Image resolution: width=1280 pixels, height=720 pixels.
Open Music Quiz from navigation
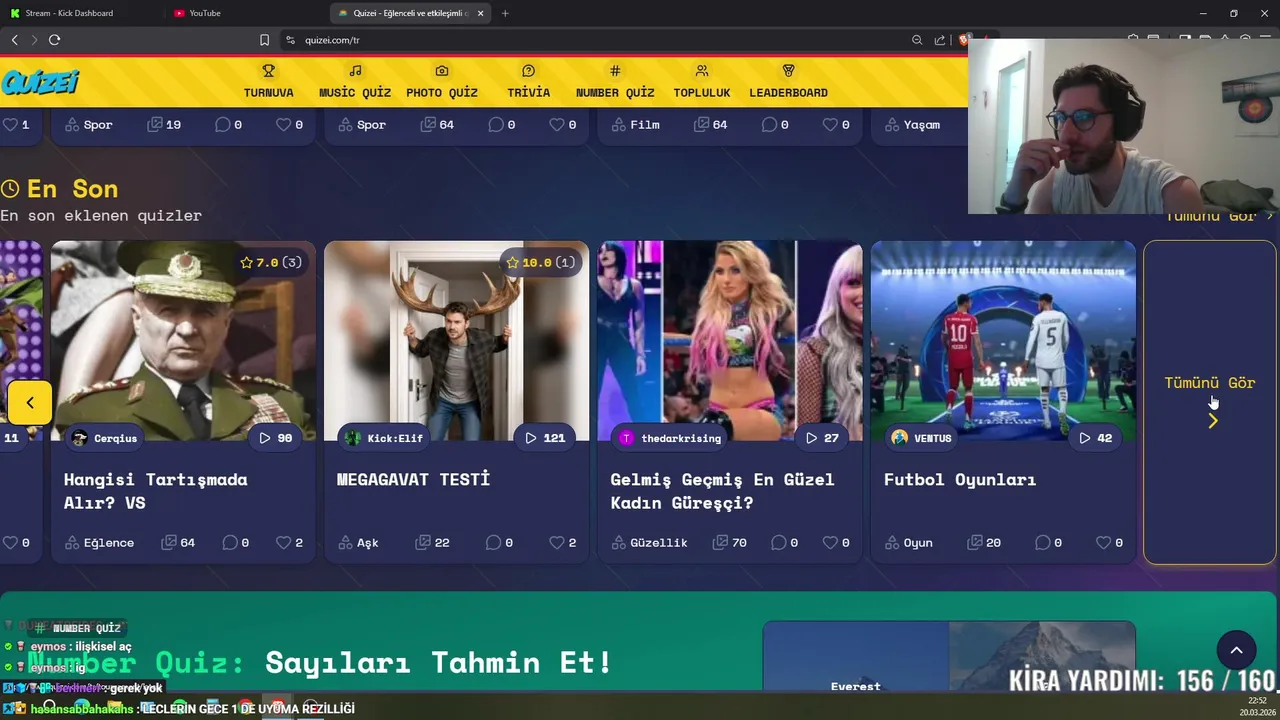coord(355,82)
